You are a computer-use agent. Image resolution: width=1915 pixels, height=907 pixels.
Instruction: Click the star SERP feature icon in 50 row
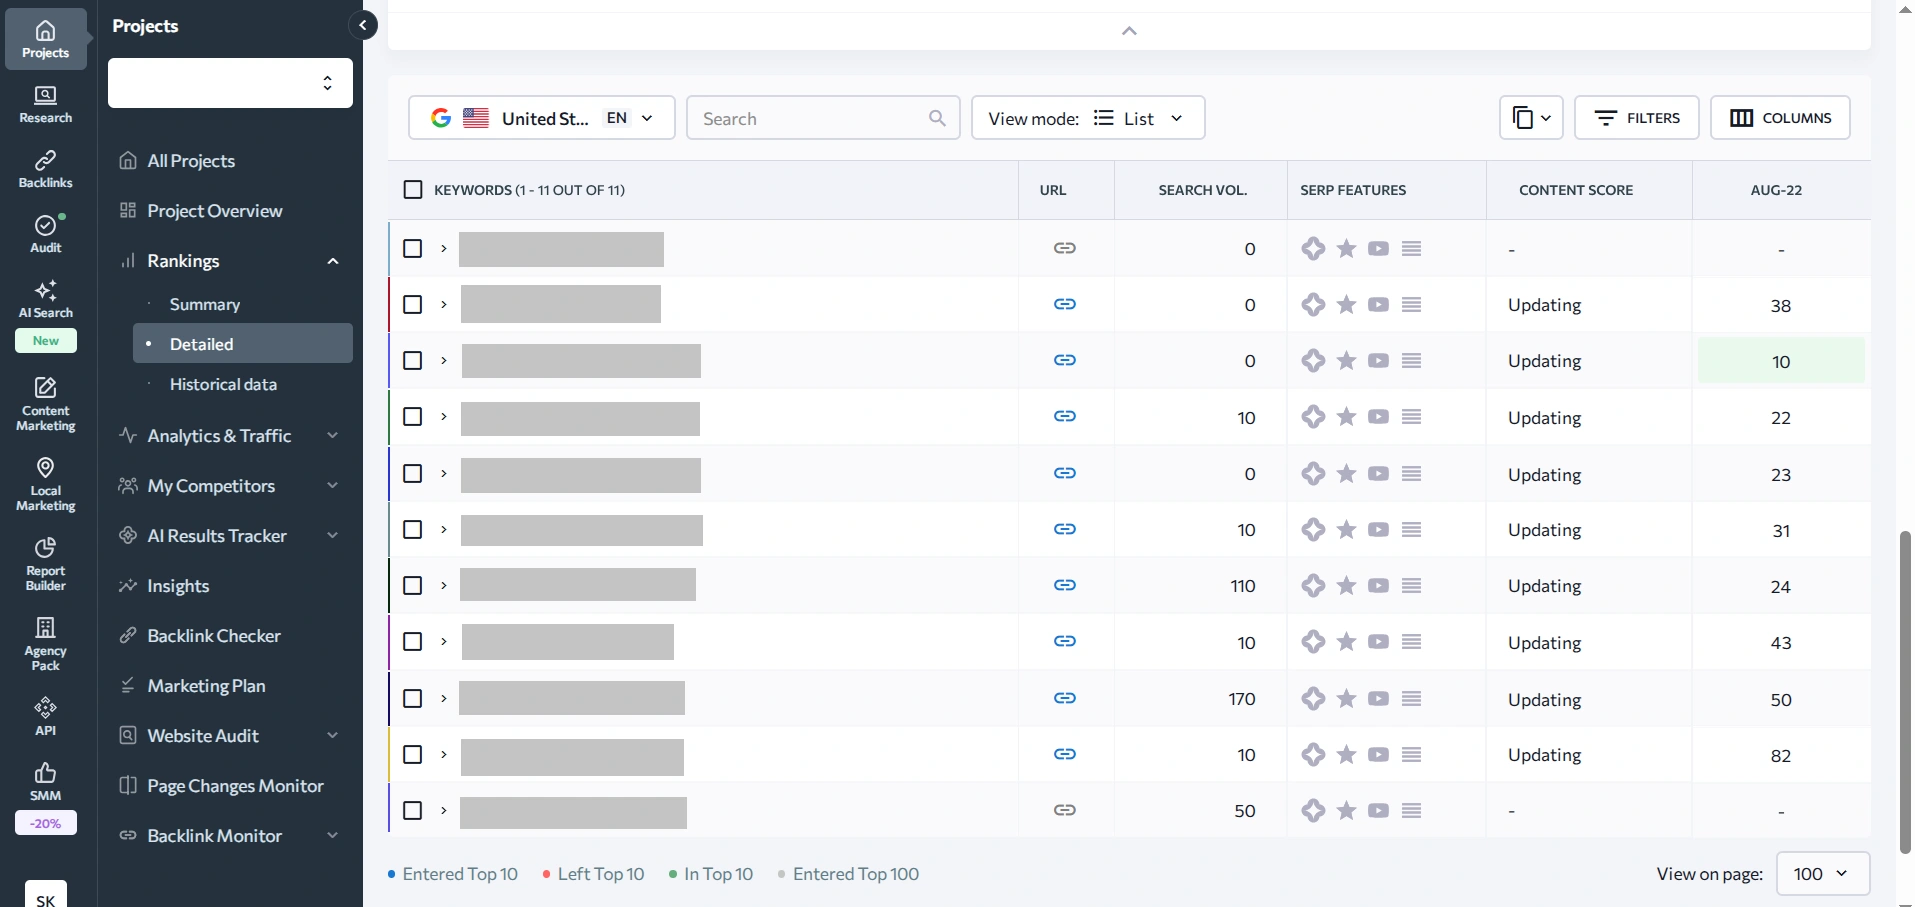tap(1347, 699)
